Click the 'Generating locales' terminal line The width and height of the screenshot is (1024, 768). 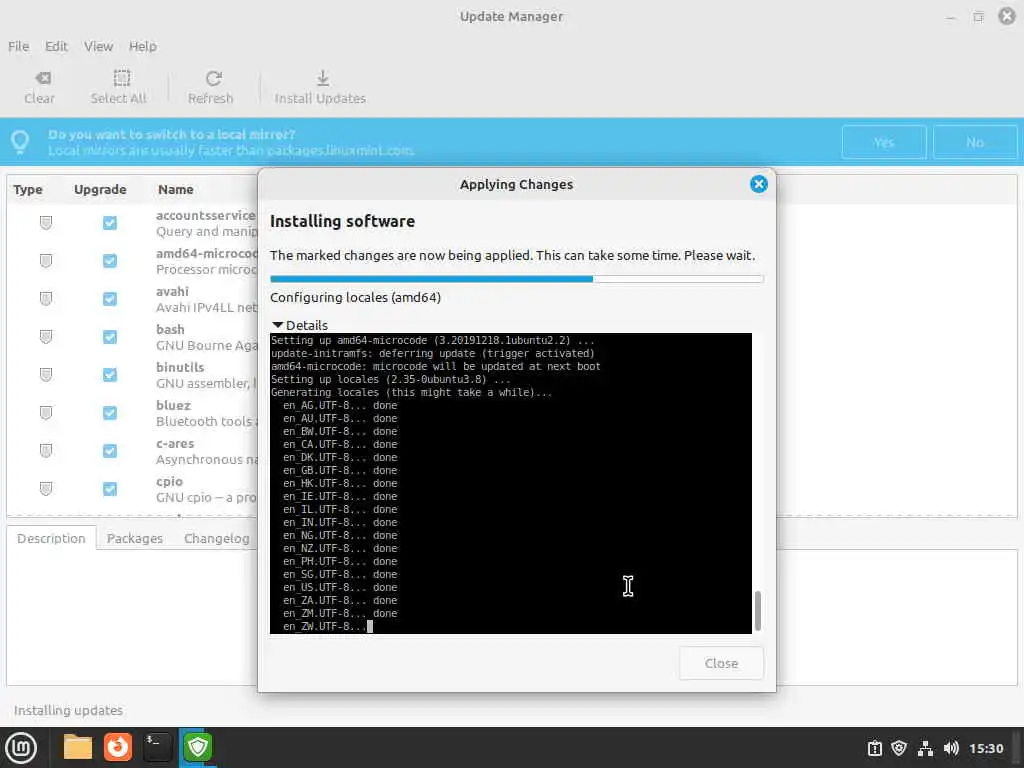click(x=411, y=392)
